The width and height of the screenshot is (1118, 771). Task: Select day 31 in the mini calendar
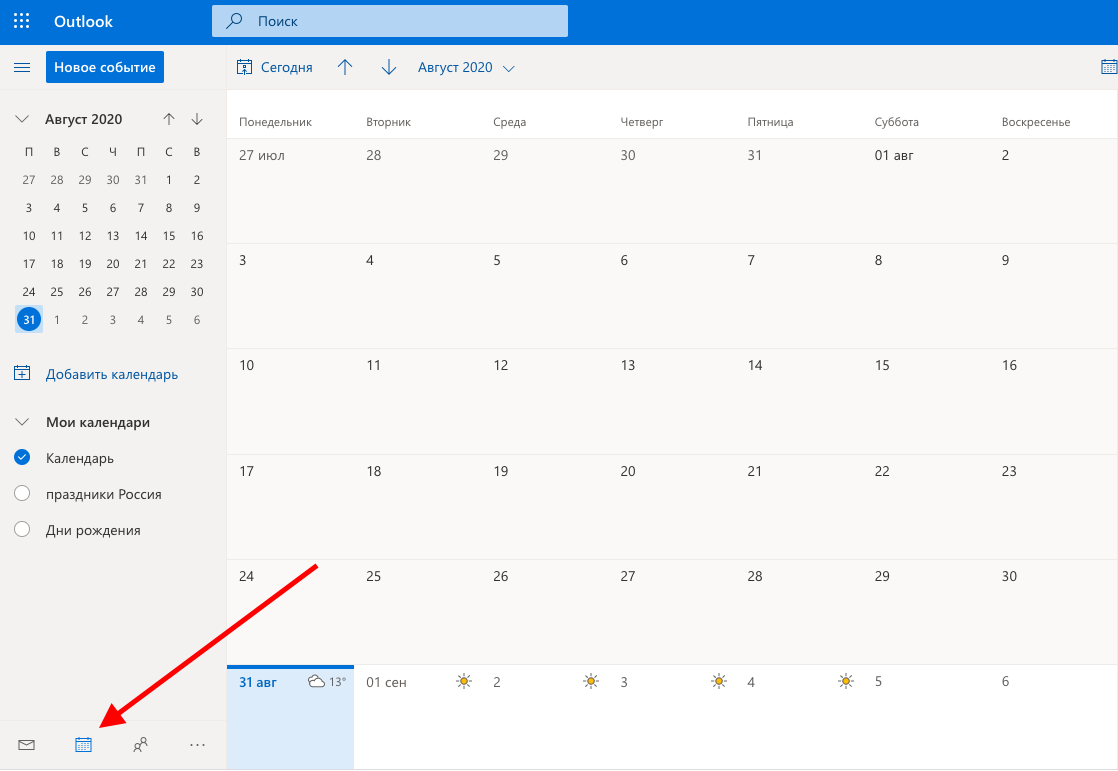(29, 320)
